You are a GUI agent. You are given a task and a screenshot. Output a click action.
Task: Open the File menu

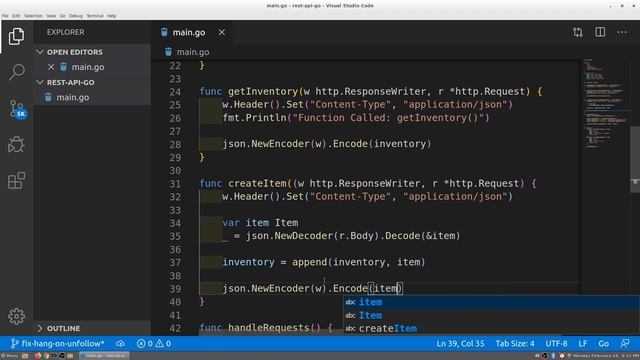coord(5,16)
